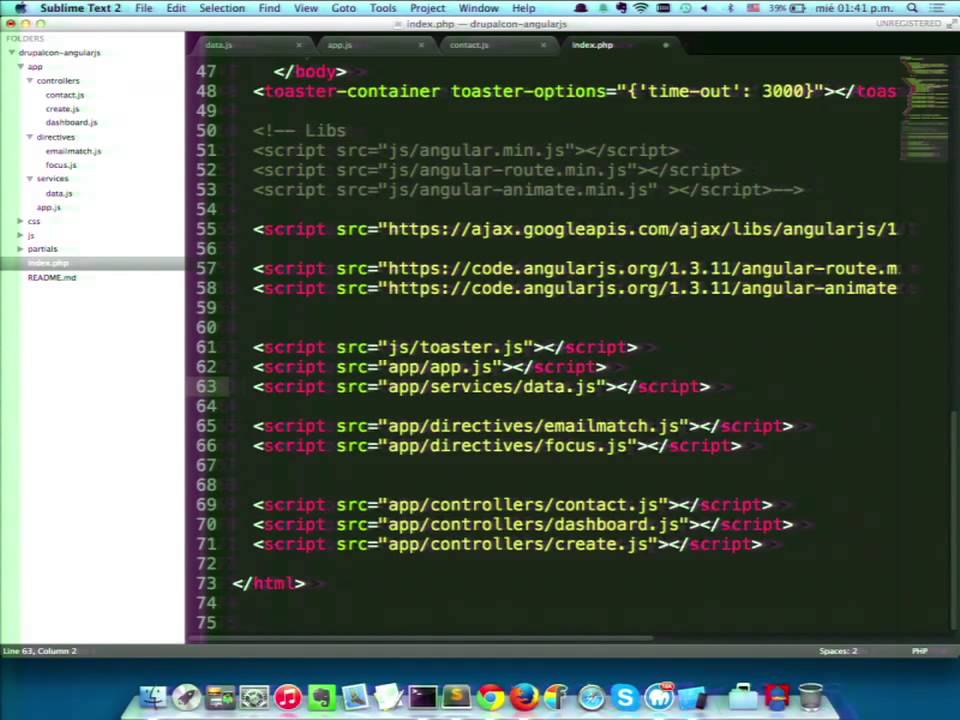Expand the css folder
The image size is (960, 720).
click(x=20, y=221)
